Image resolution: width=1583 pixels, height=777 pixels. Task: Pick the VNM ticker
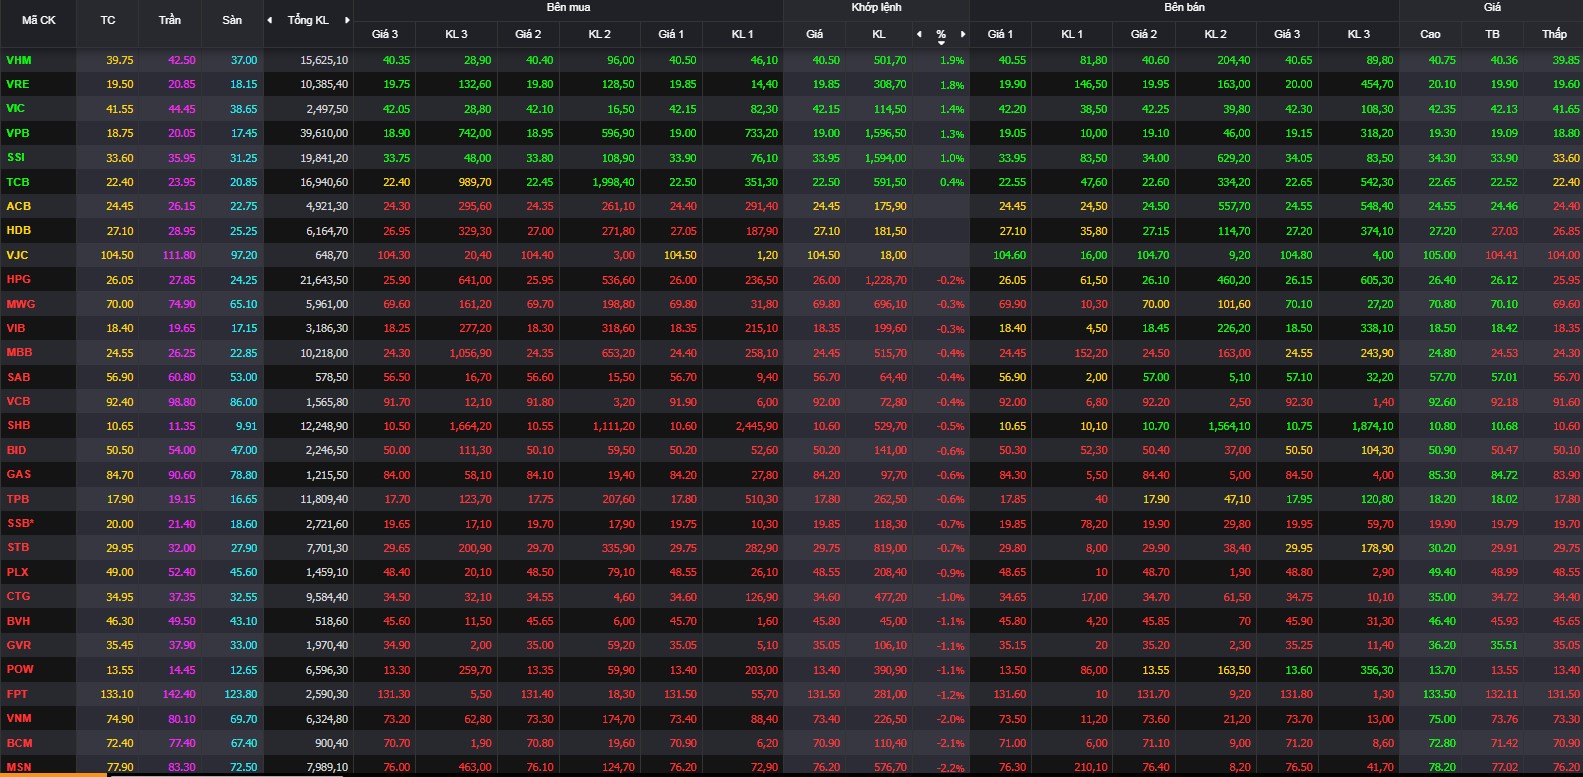pyautogui.click(x=19, y=718)
